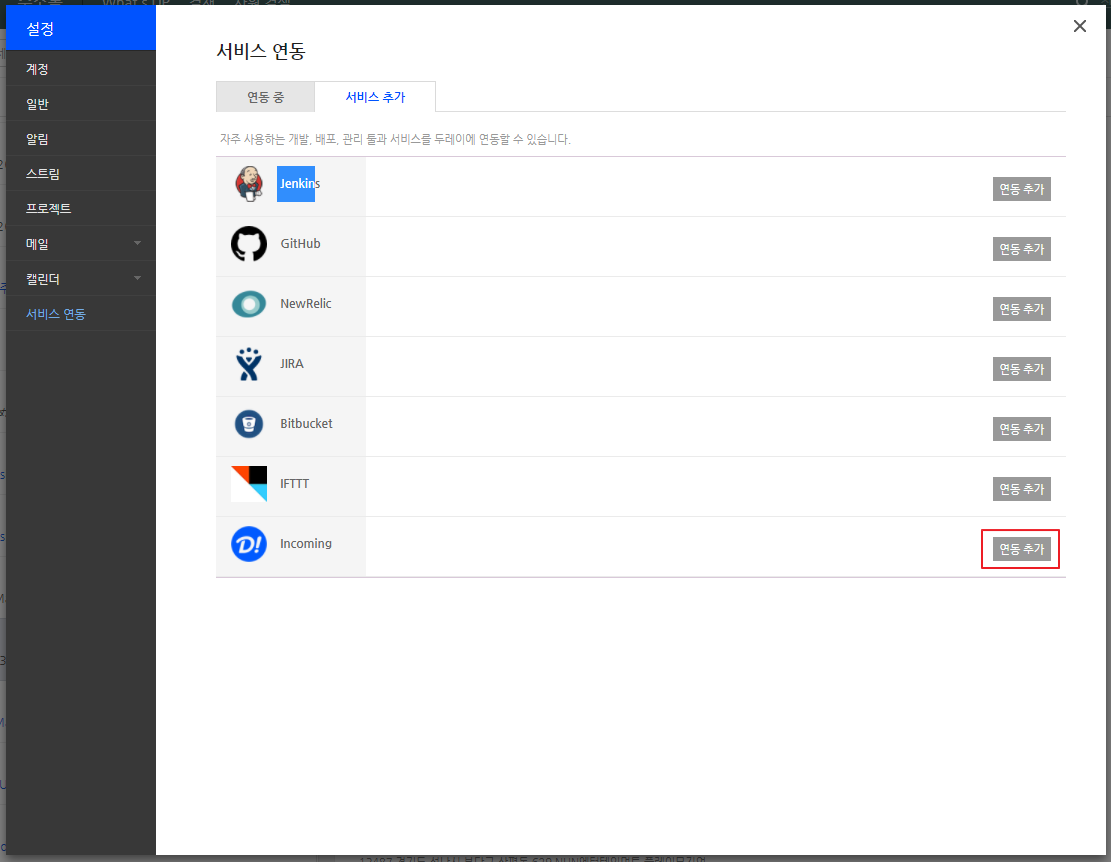Click the GitHub service name
Viewport: 1111px width, 862px height.
tap(300, 244)
